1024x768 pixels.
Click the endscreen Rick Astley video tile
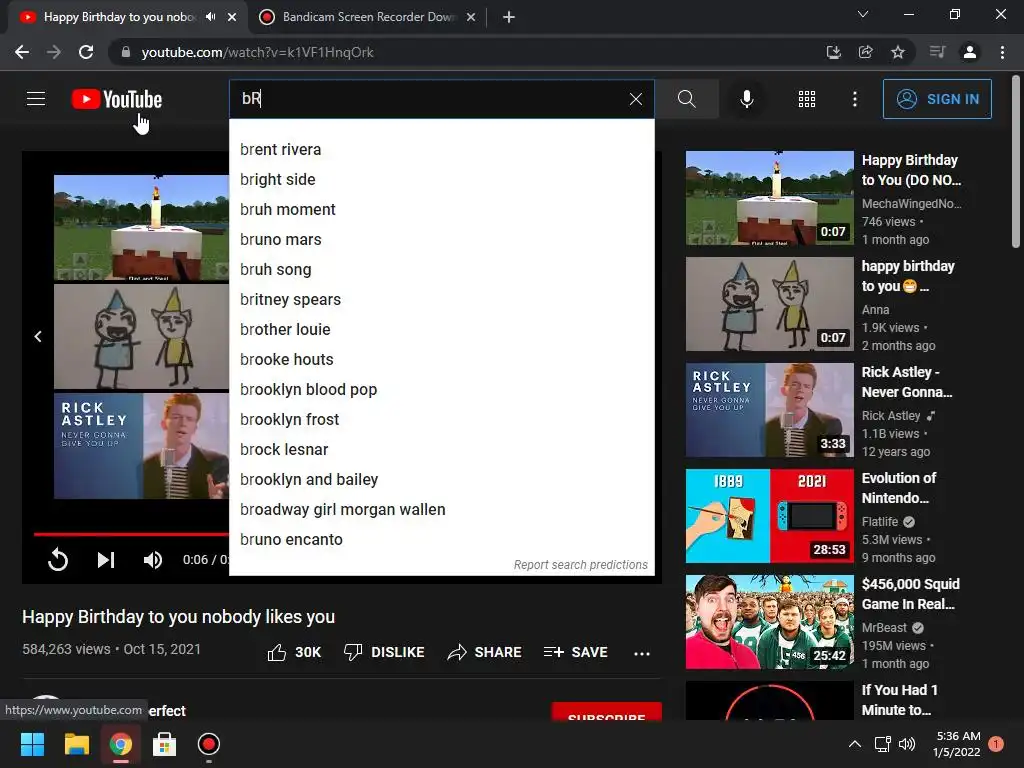(141, 446)
